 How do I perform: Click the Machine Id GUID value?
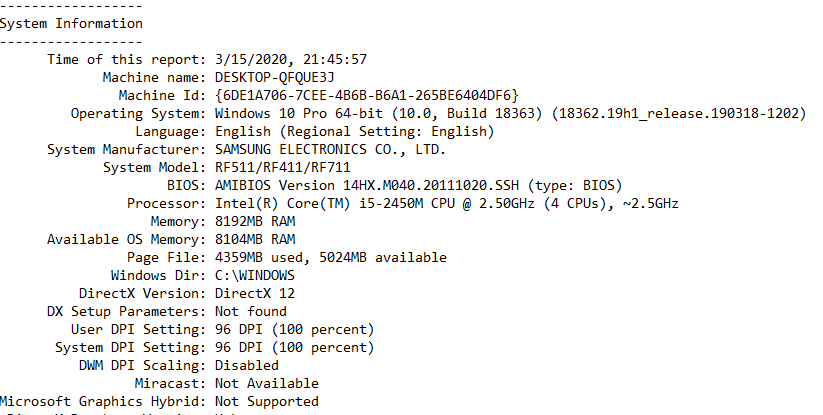click(367, 95)
